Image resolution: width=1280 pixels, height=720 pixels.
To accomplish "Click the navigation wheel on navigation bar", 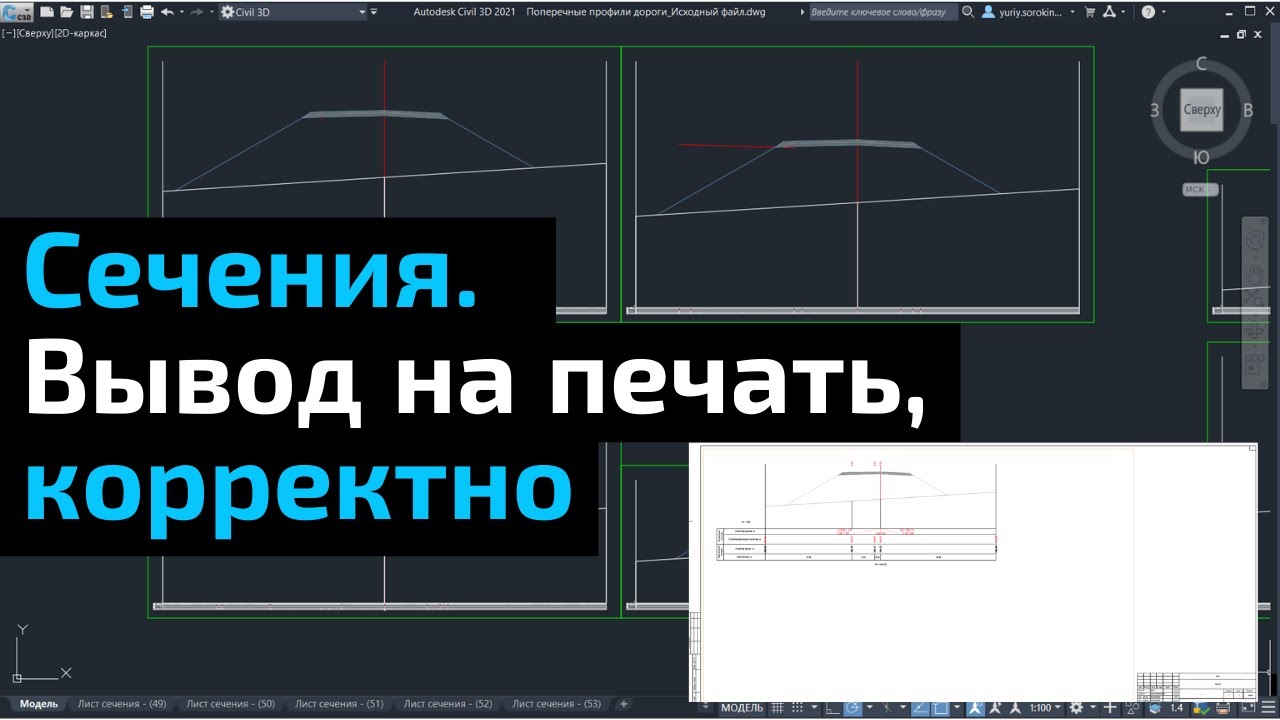I will pos(1255,240).
